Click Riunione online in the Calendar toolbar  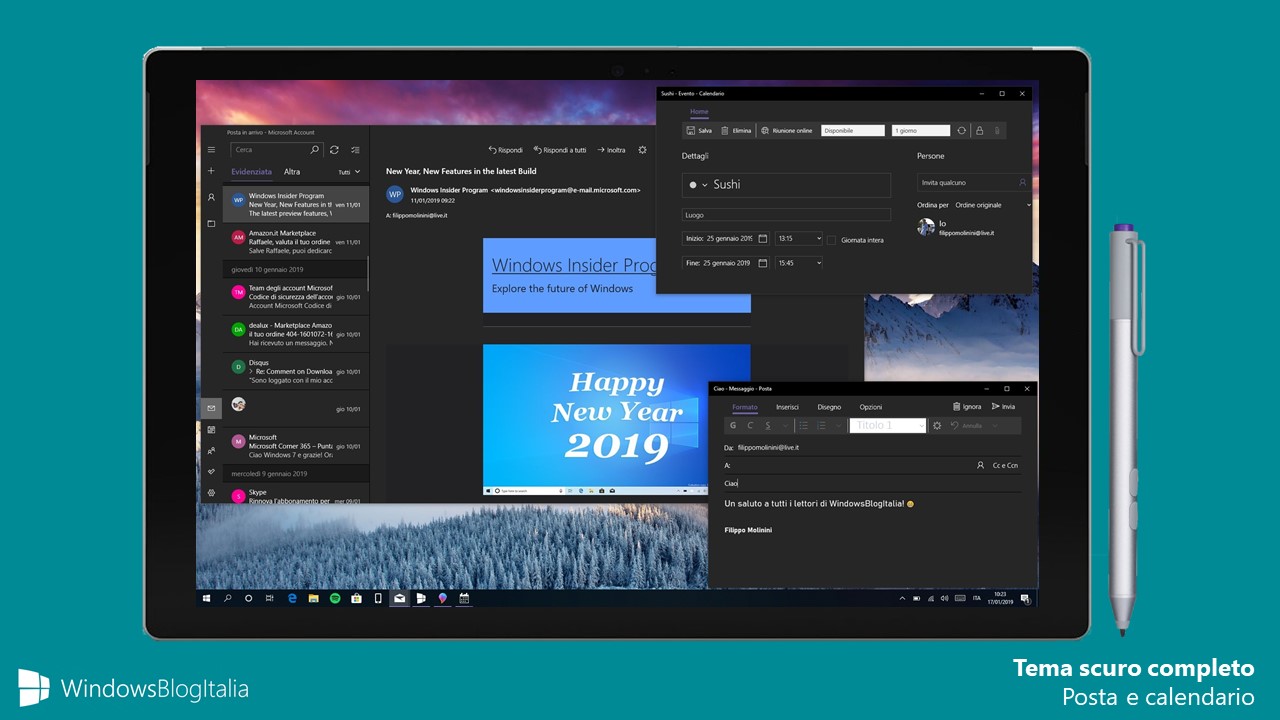point(787,130)
